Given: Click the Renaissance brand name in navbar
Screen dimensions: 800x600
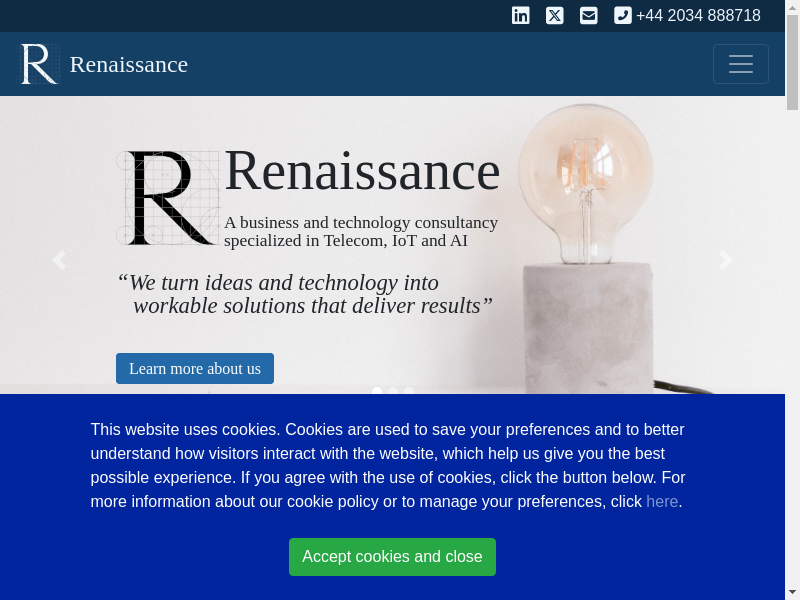Looking at the screenshot, I should [x=129, y=64].
